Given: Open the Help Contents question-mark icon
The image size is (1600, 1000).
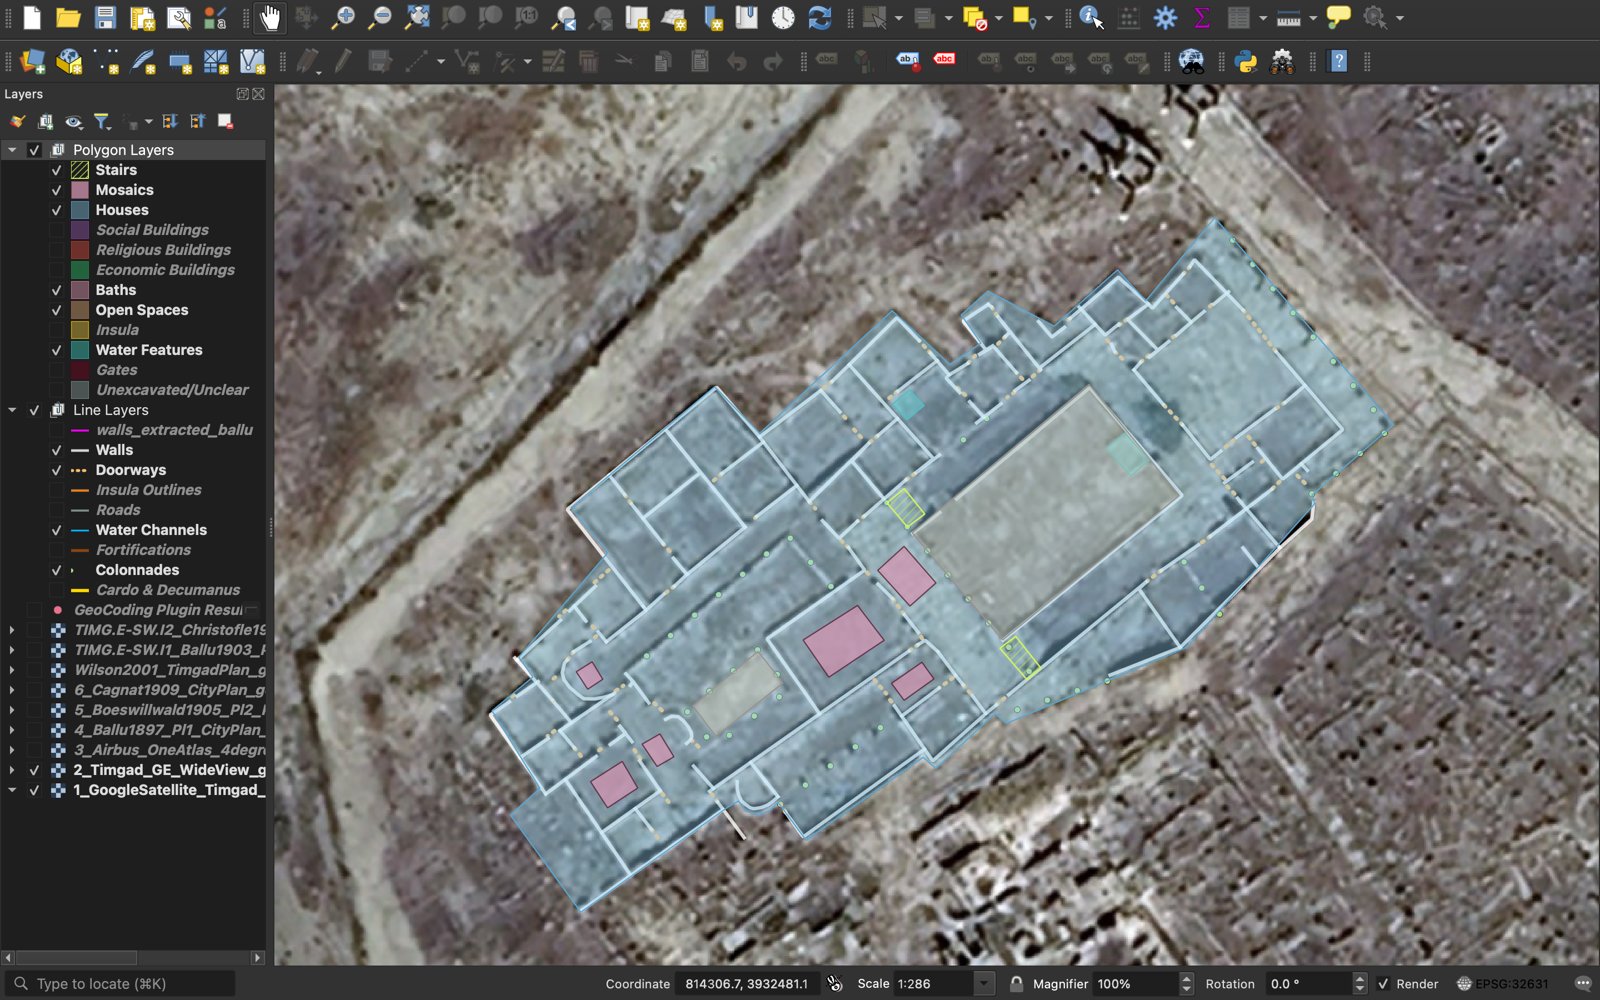Looking at the screenshot, I should (1338, 61).
